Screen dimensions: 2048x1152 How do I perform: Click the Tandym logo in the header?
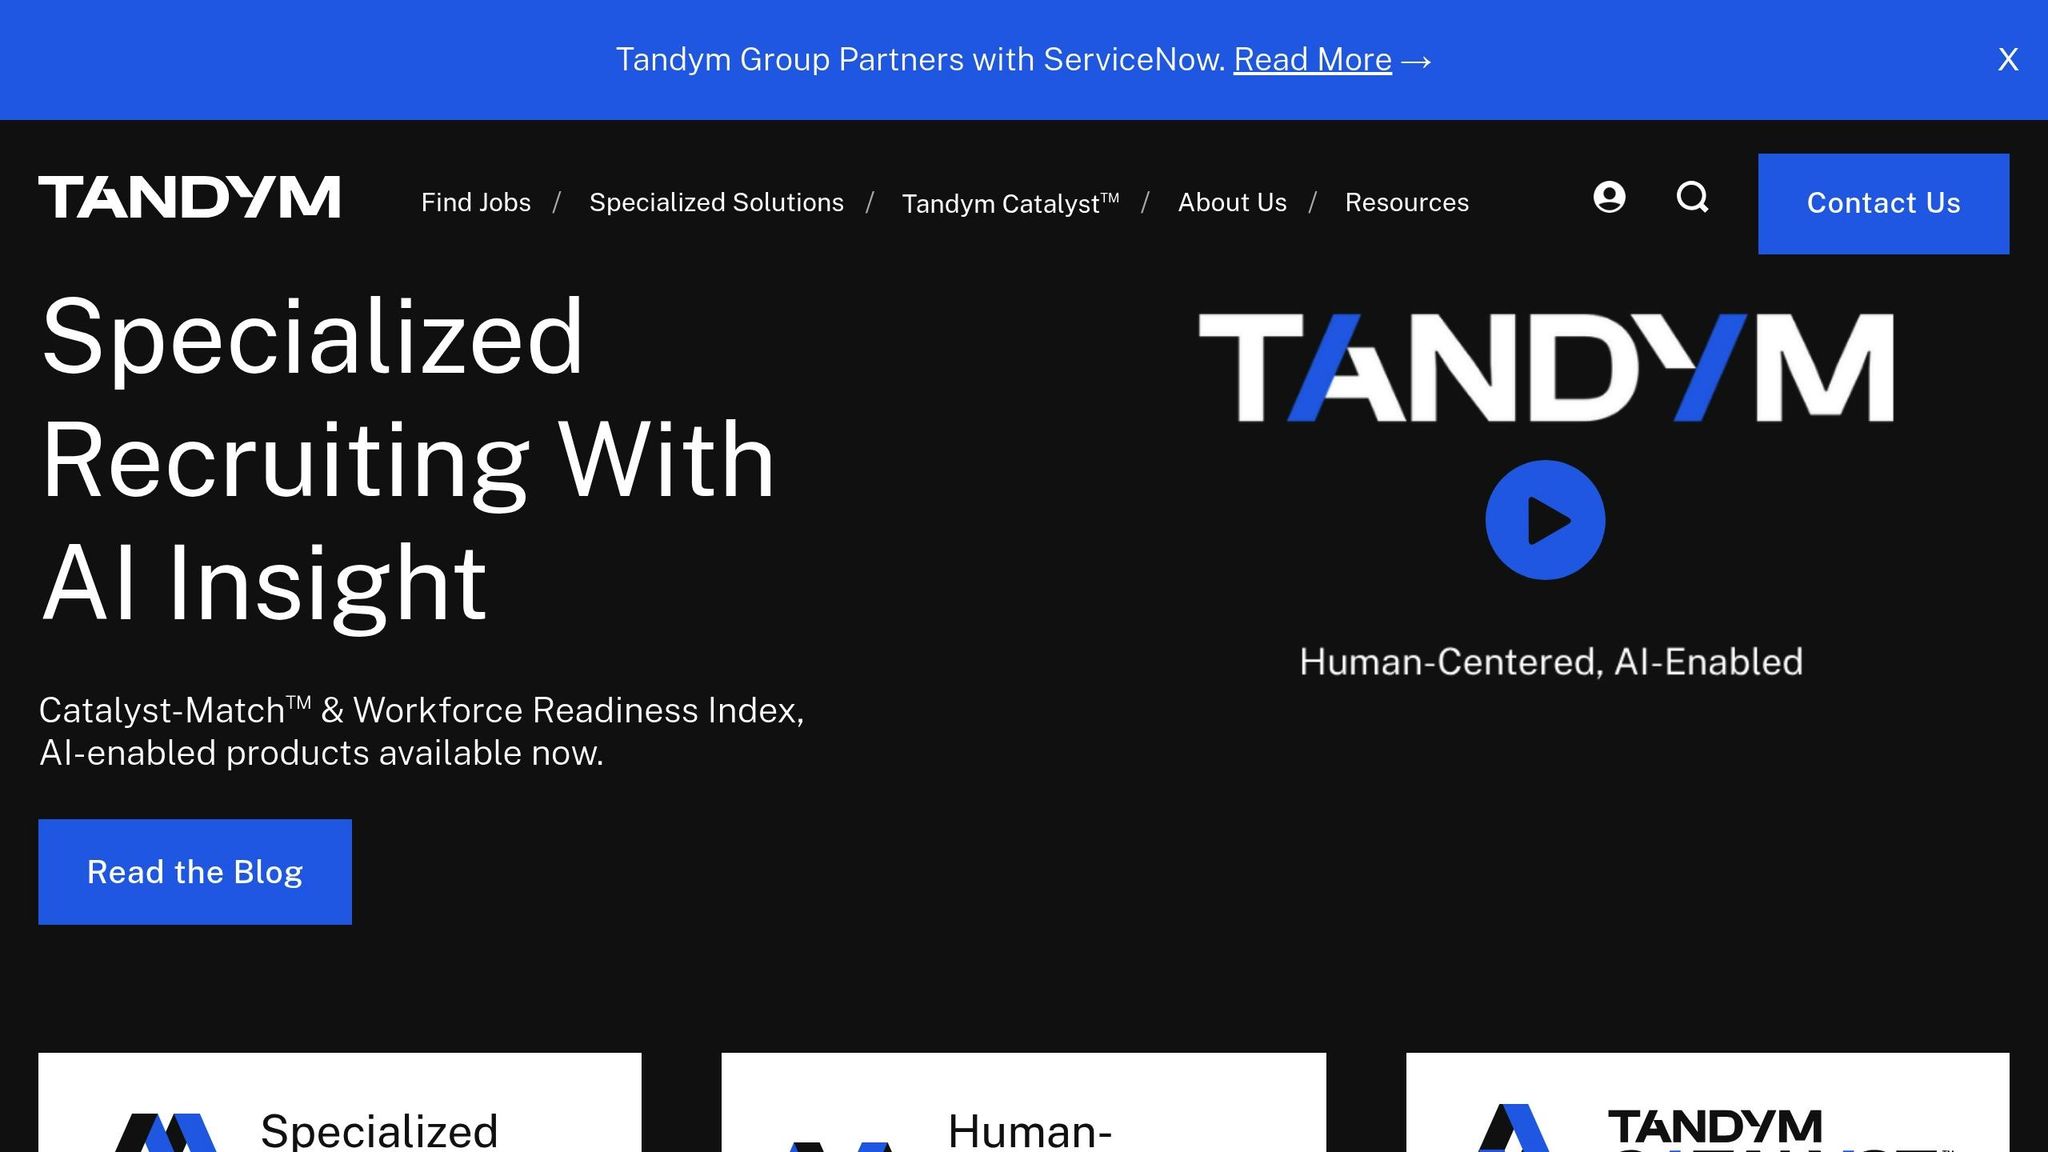188,198
